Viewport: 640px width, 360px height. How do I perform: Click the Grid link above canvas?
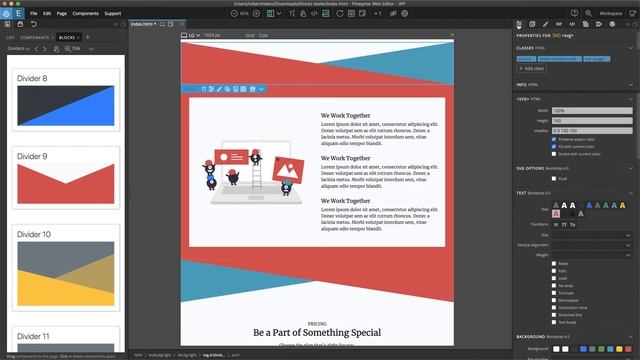250,36
